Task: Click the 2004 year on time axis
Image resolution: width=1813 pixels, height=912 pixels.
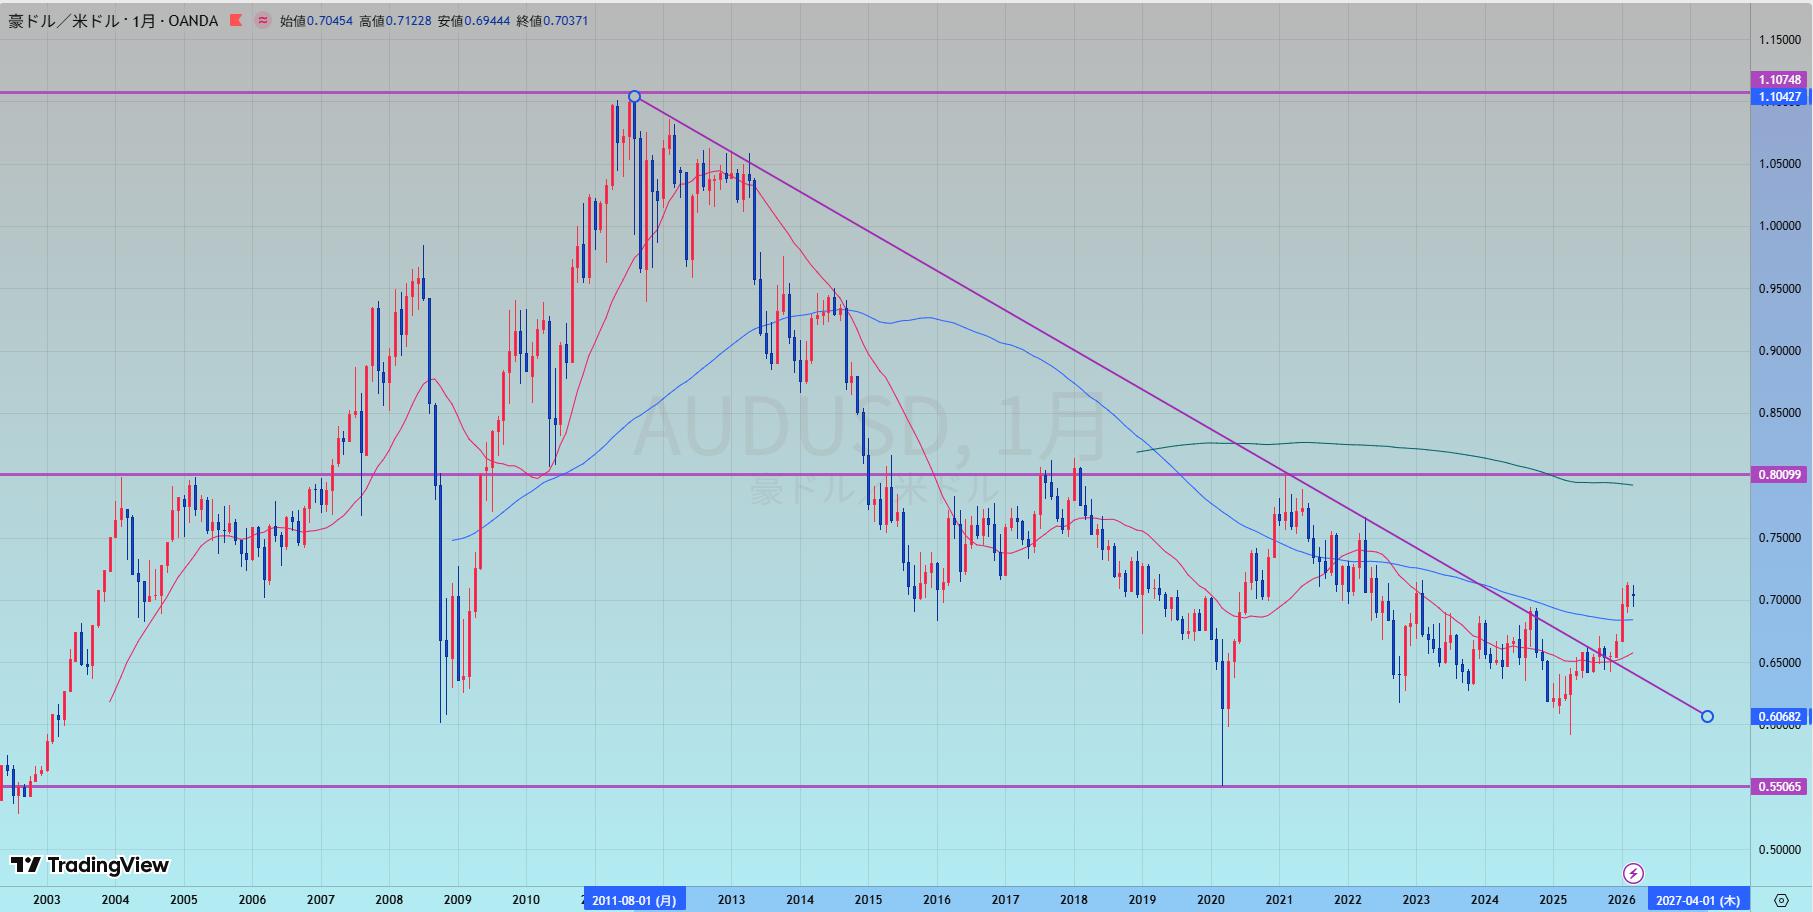Action: 115,900
